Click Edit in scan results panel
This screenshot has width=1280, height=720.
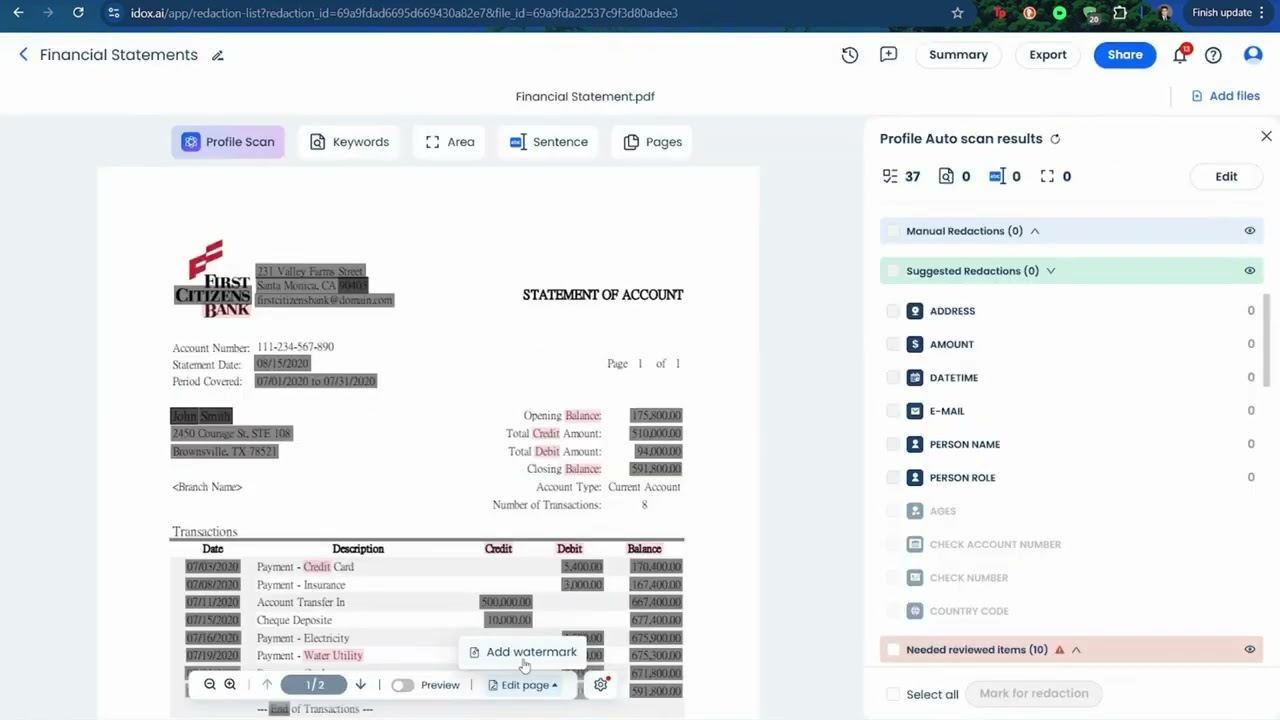click(x=1226, y=176)
